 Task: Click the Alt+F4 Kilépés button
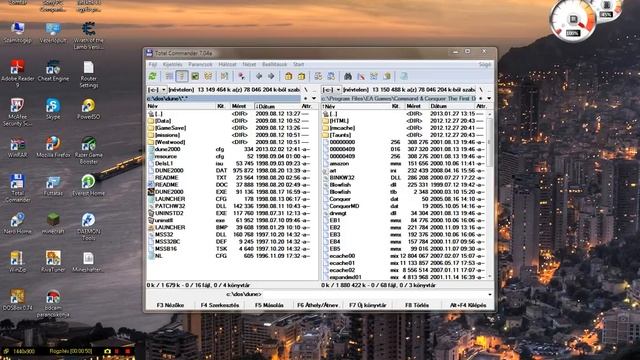coord(468,305)
